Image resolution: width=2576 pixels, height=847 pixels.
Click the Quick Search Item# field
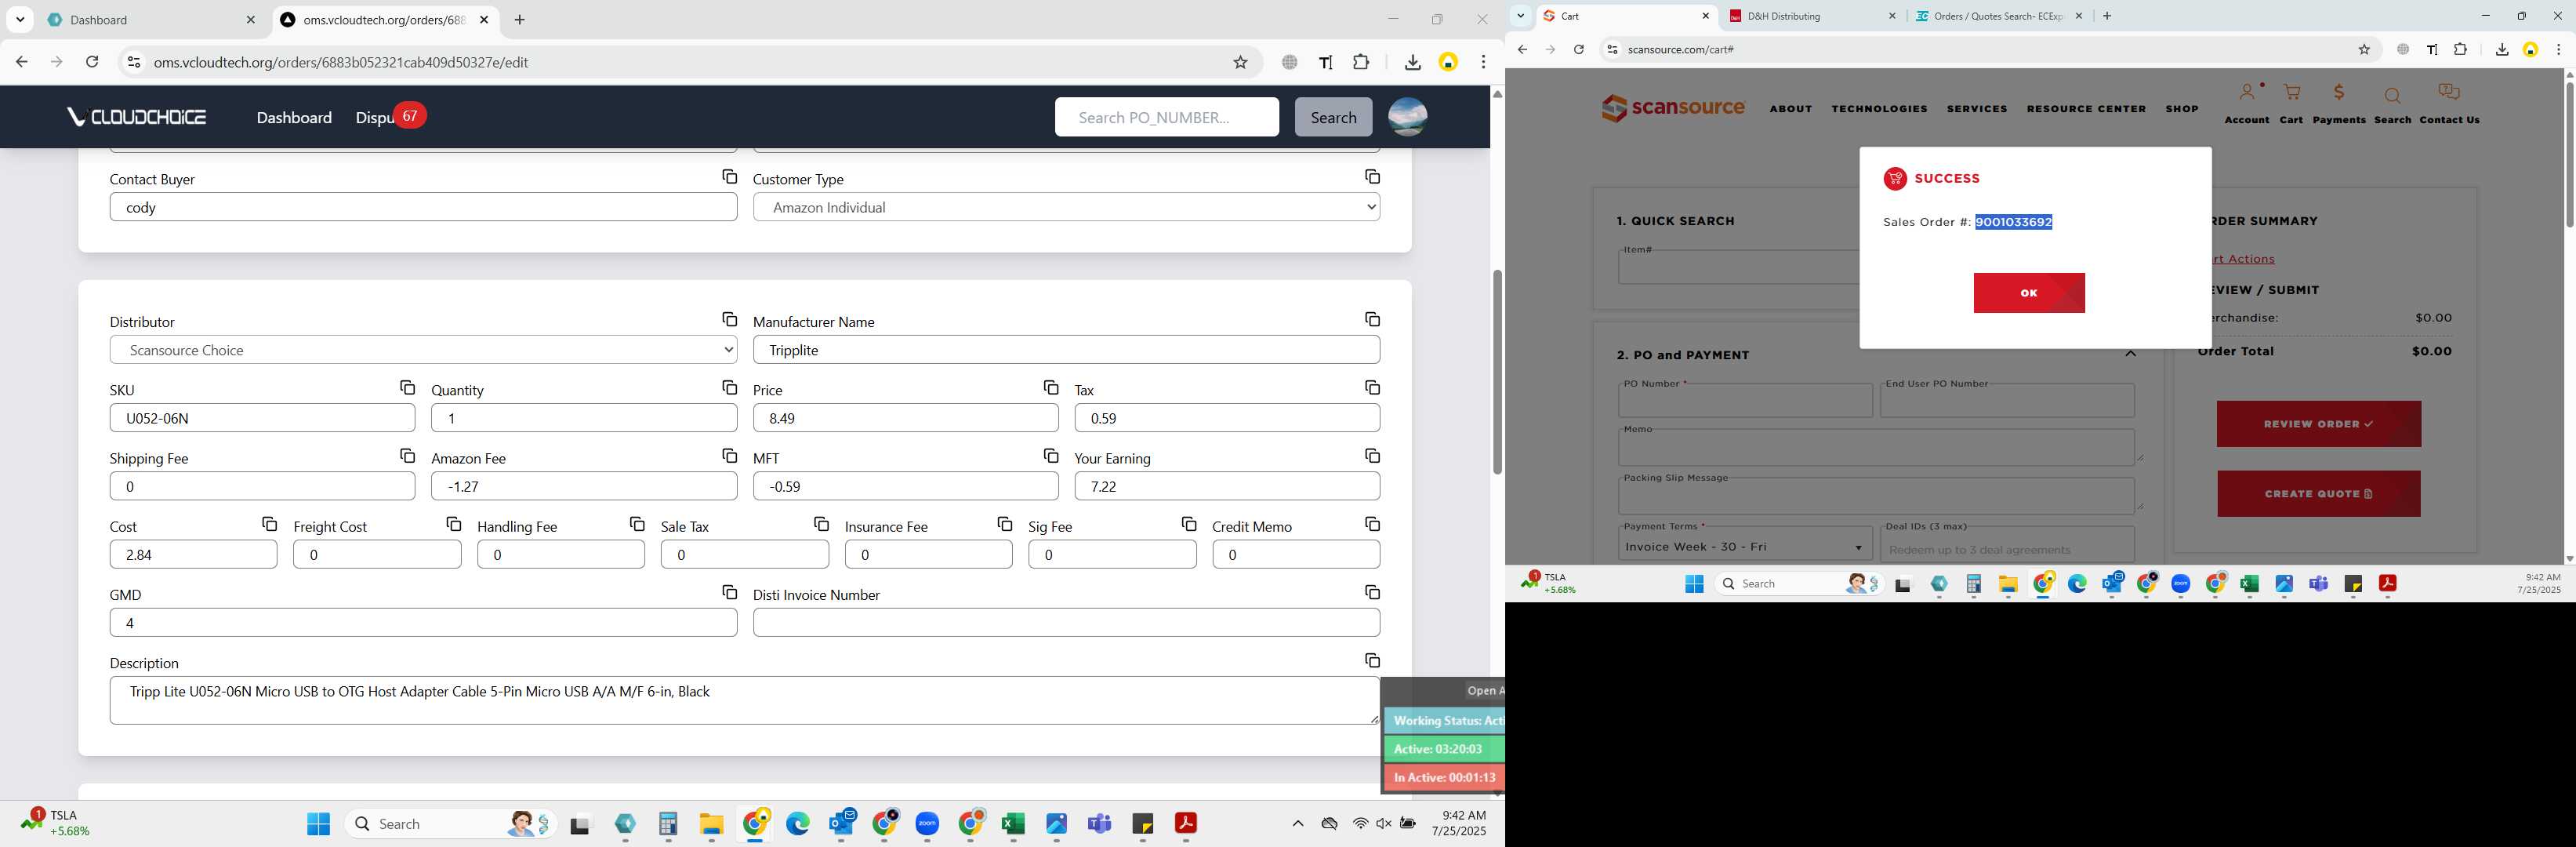(1738, 267)
